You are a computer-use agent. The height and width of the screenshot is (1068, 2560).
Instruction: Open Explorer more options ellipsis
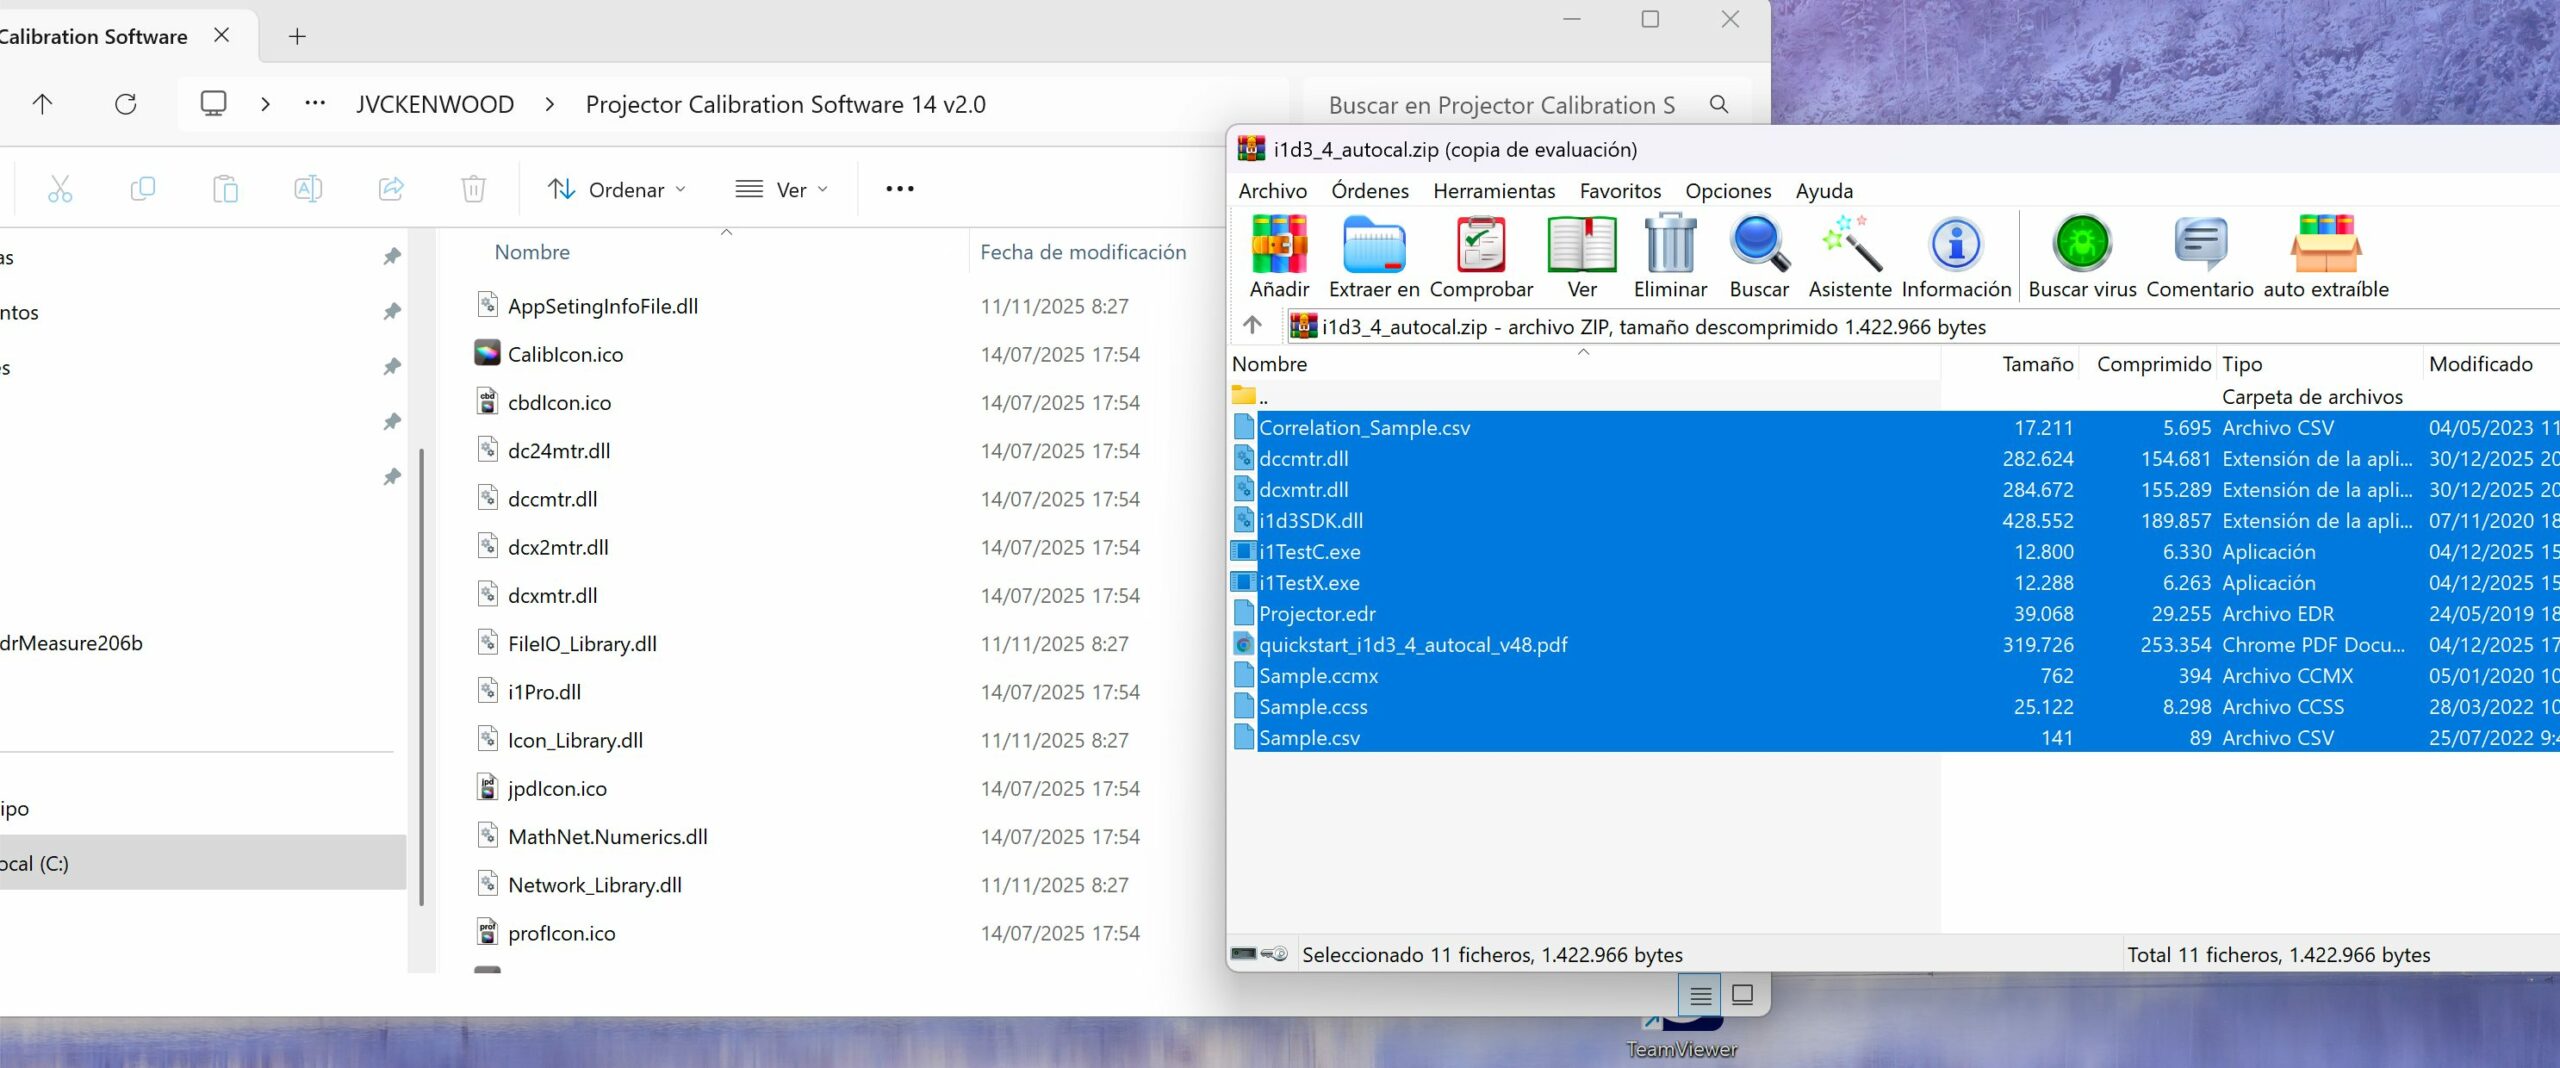(x=899, y=188)
